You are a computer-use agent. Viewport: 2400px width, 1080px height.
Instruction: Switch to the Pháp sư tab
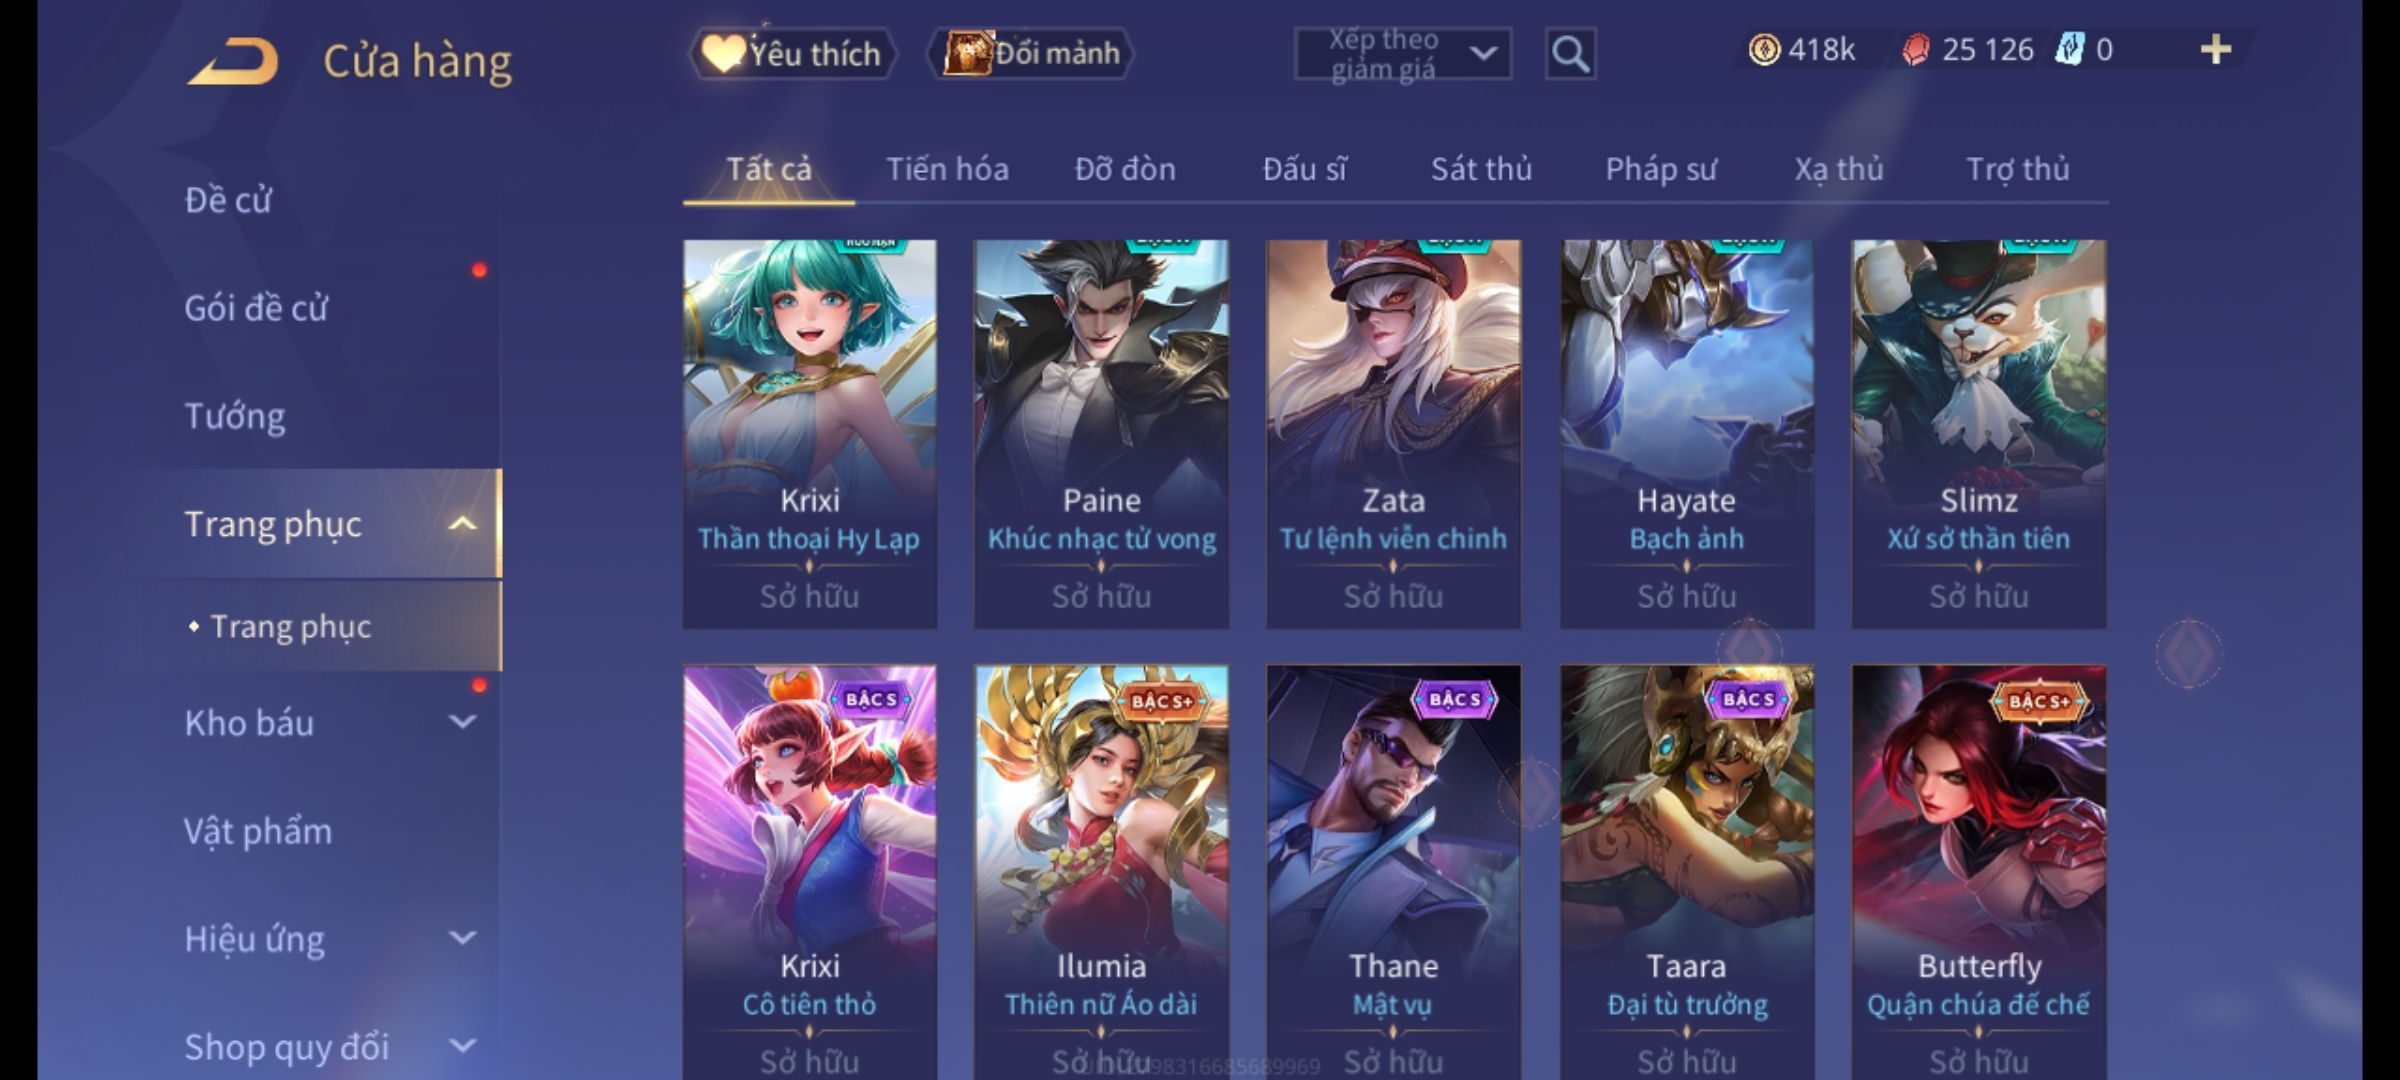(x=1660, y=169)
